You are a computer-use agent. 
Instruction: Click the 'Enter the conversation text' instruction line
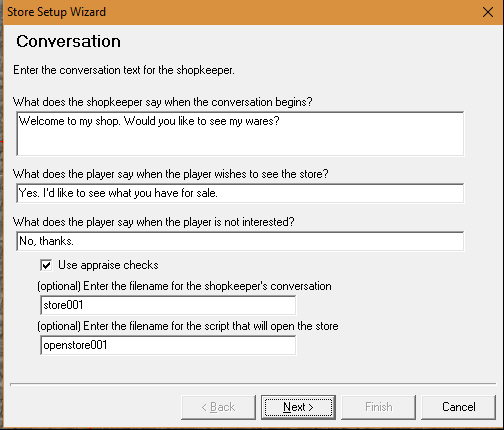[124, 70]
